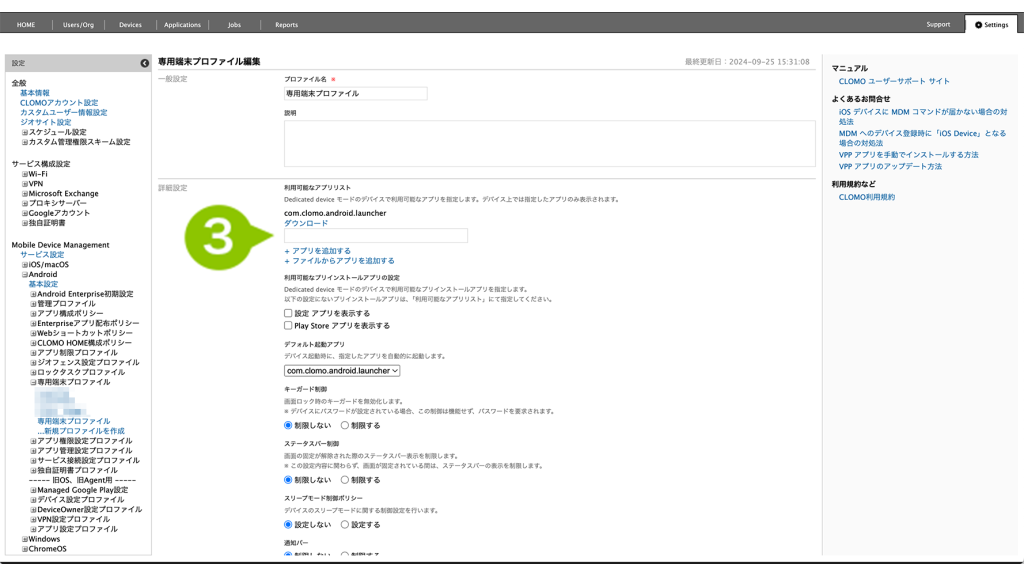Select 制限する under キーガード制御
This screenshot has height=576, width=1024.
pyautogui.click(x=345, y=425)
